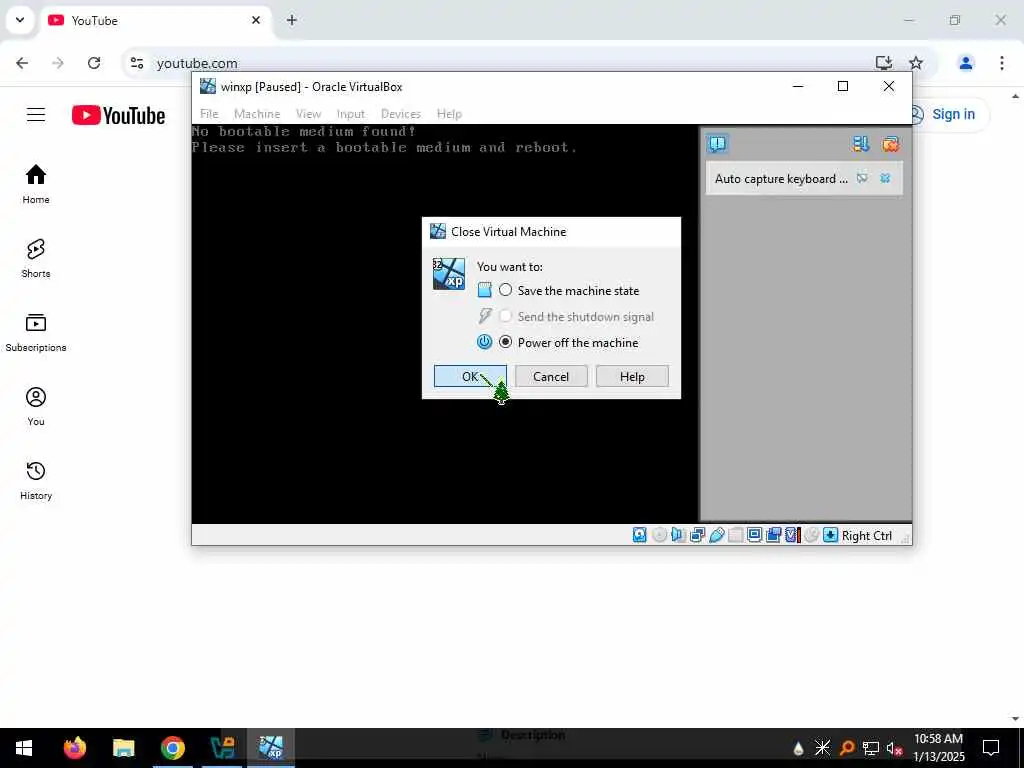Open VirtualBox File menu

[209, 114]
